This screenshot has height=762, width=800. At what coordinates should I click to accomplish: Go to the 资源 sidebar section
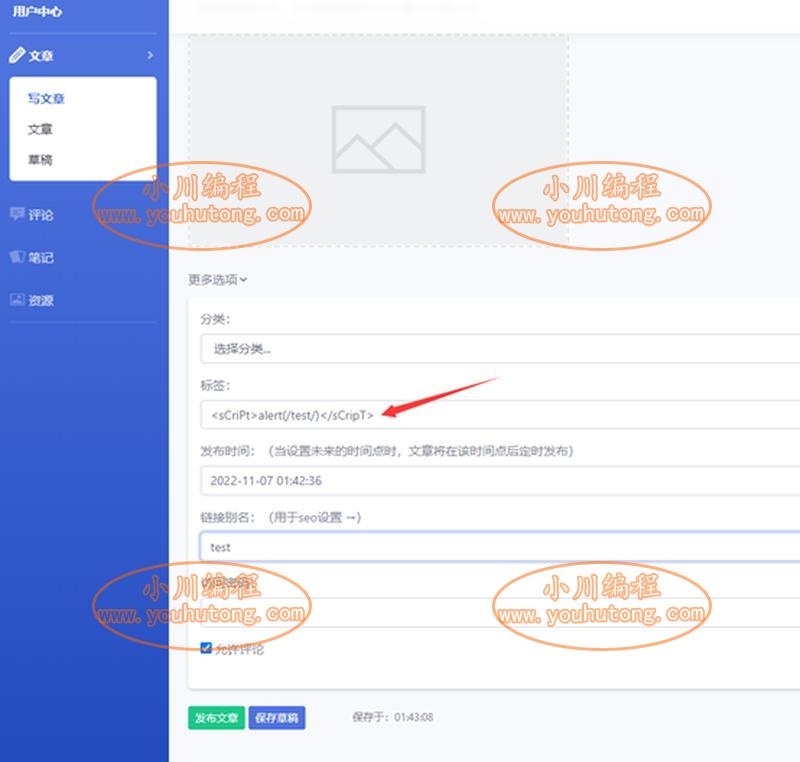41,300
